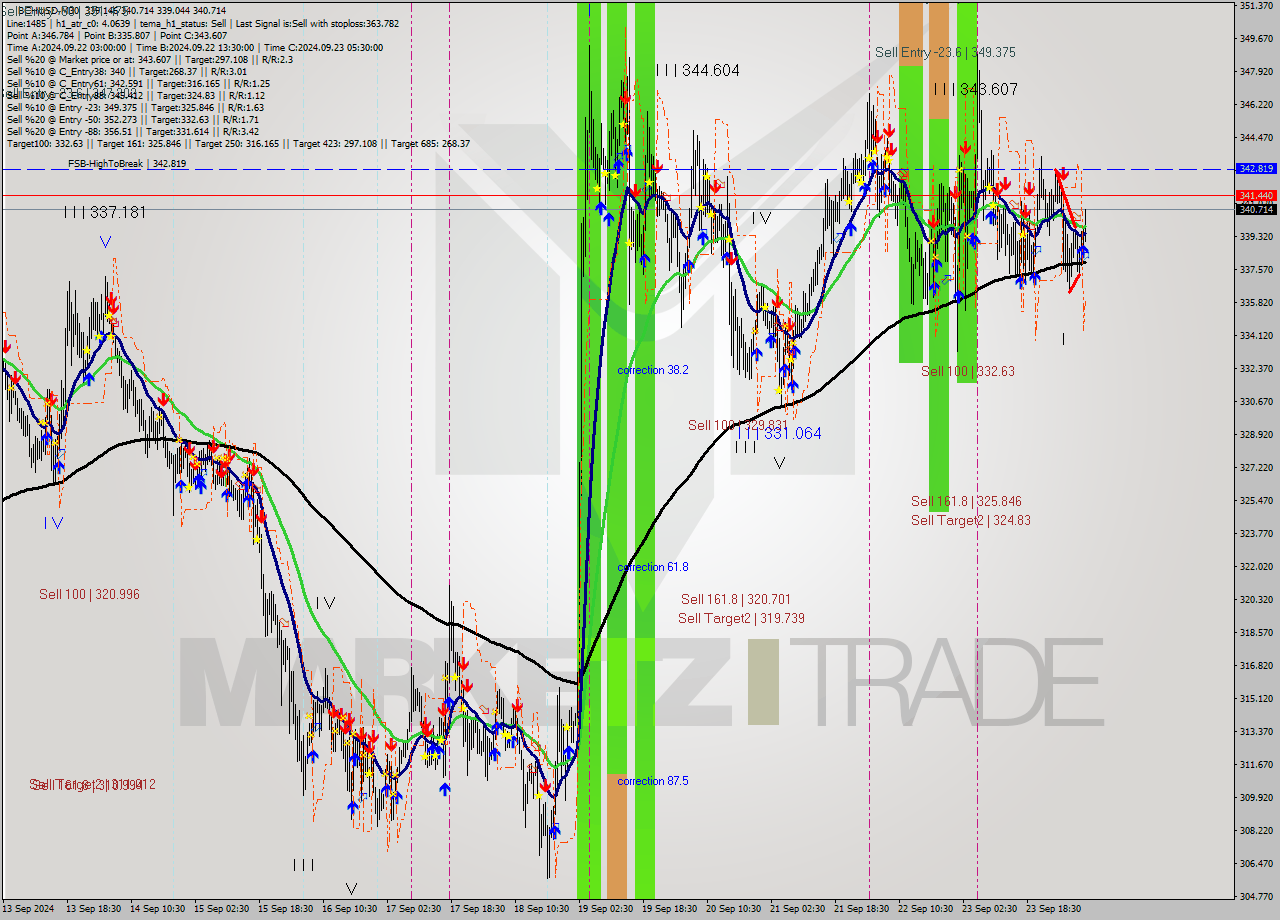This screenshot has width=1280, height=920.
Task: Click the 308.220 price axis value
Action: (1256, 831)
